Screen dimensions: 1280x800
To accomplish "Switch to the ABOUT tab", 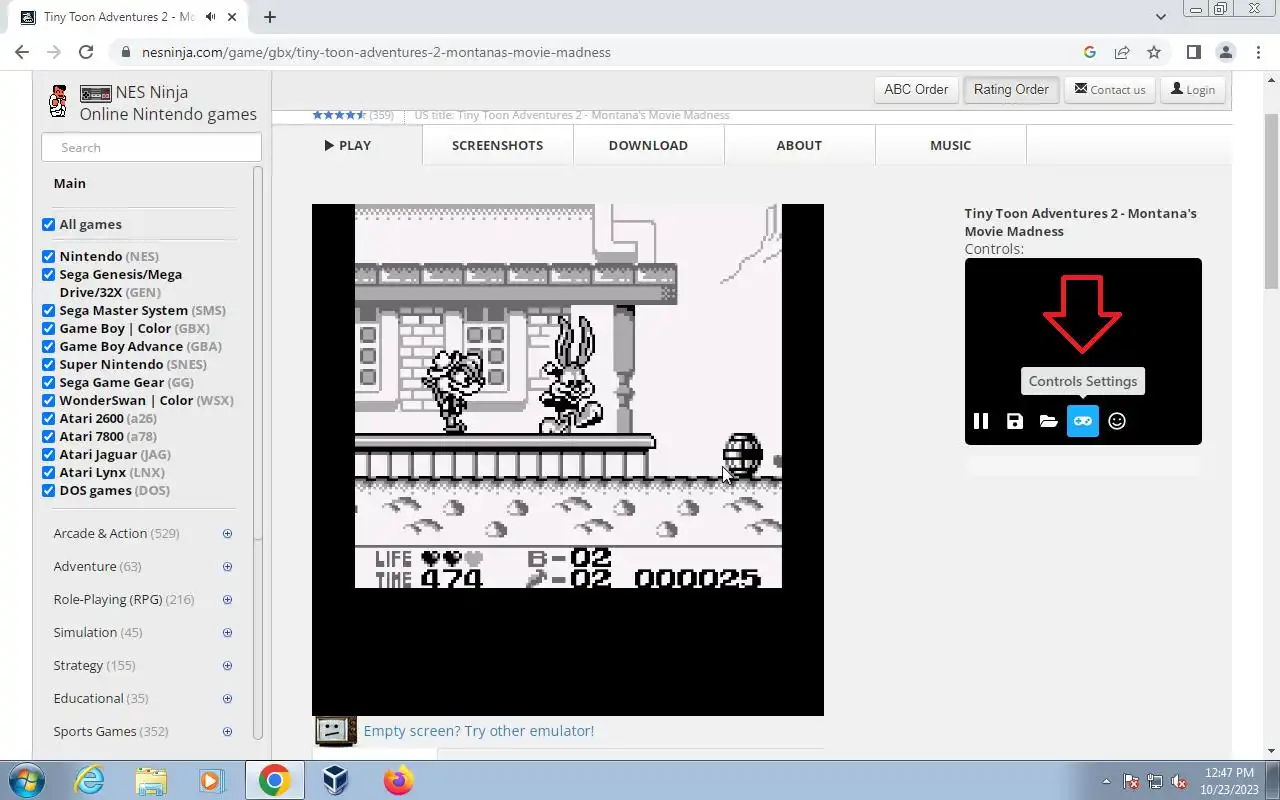I will pyautogui.click(x=799, y=145).
